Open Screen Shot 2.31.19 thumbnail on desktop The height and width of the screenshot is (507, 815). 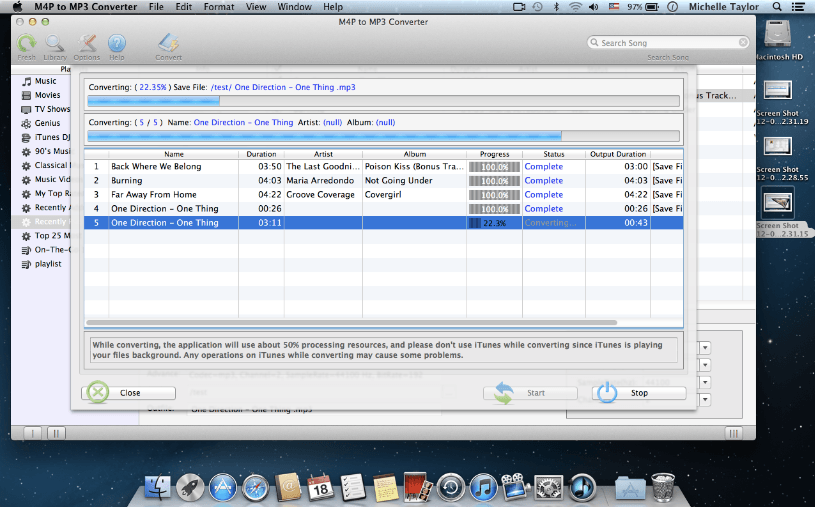(x=778, y=90)
